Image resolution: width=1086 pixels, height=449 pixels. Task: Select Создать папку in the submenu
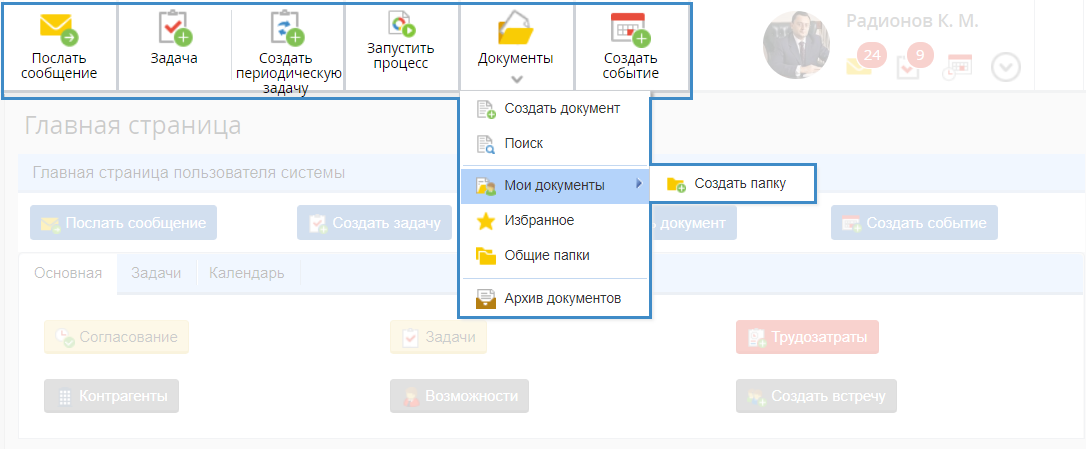[x=739, y=184]
